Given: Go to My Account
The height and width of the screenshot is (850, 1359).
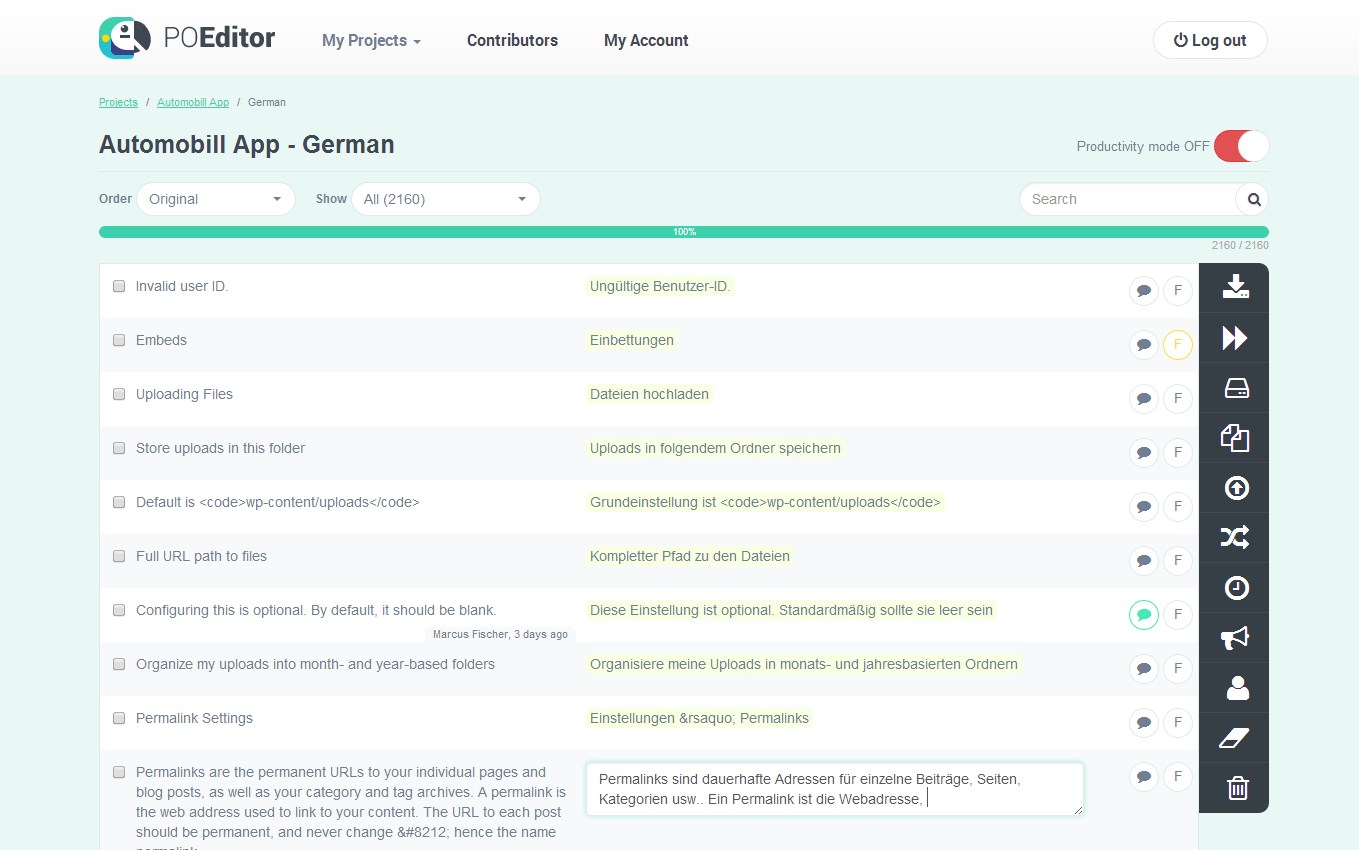Looking at the screenshot, I should (x=646, y=41).
